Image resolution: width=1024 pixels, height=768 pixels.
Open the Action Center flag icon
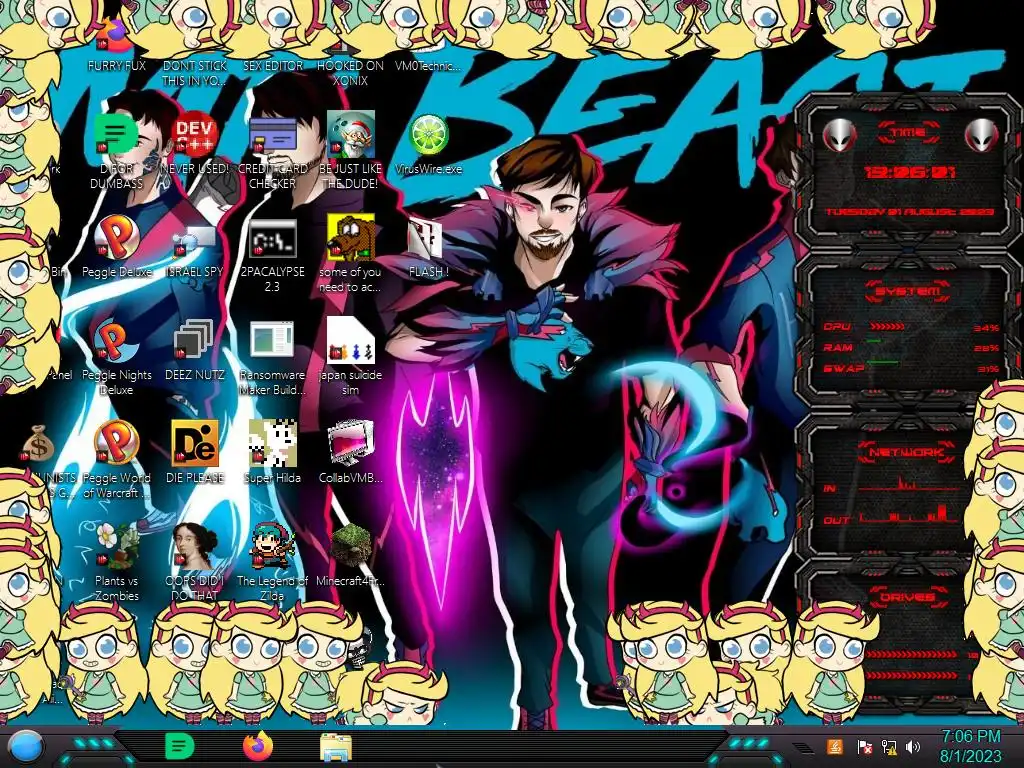[865, 746]
